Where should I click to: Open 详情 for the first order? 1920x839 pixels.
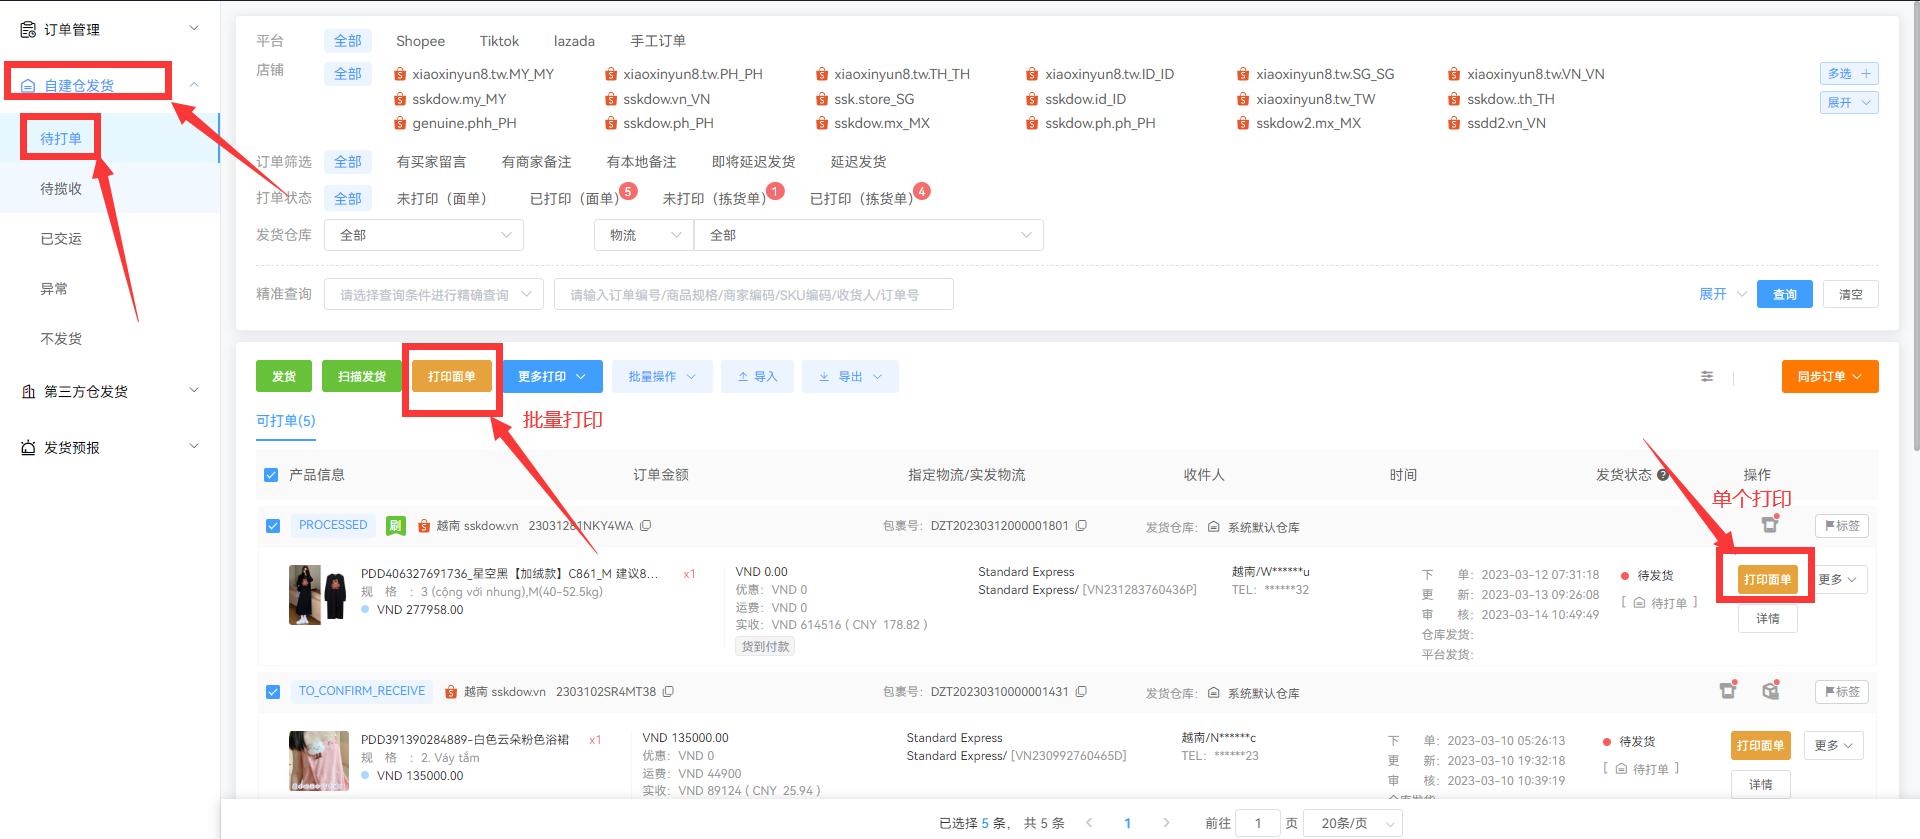click(x=1768, y=618)
